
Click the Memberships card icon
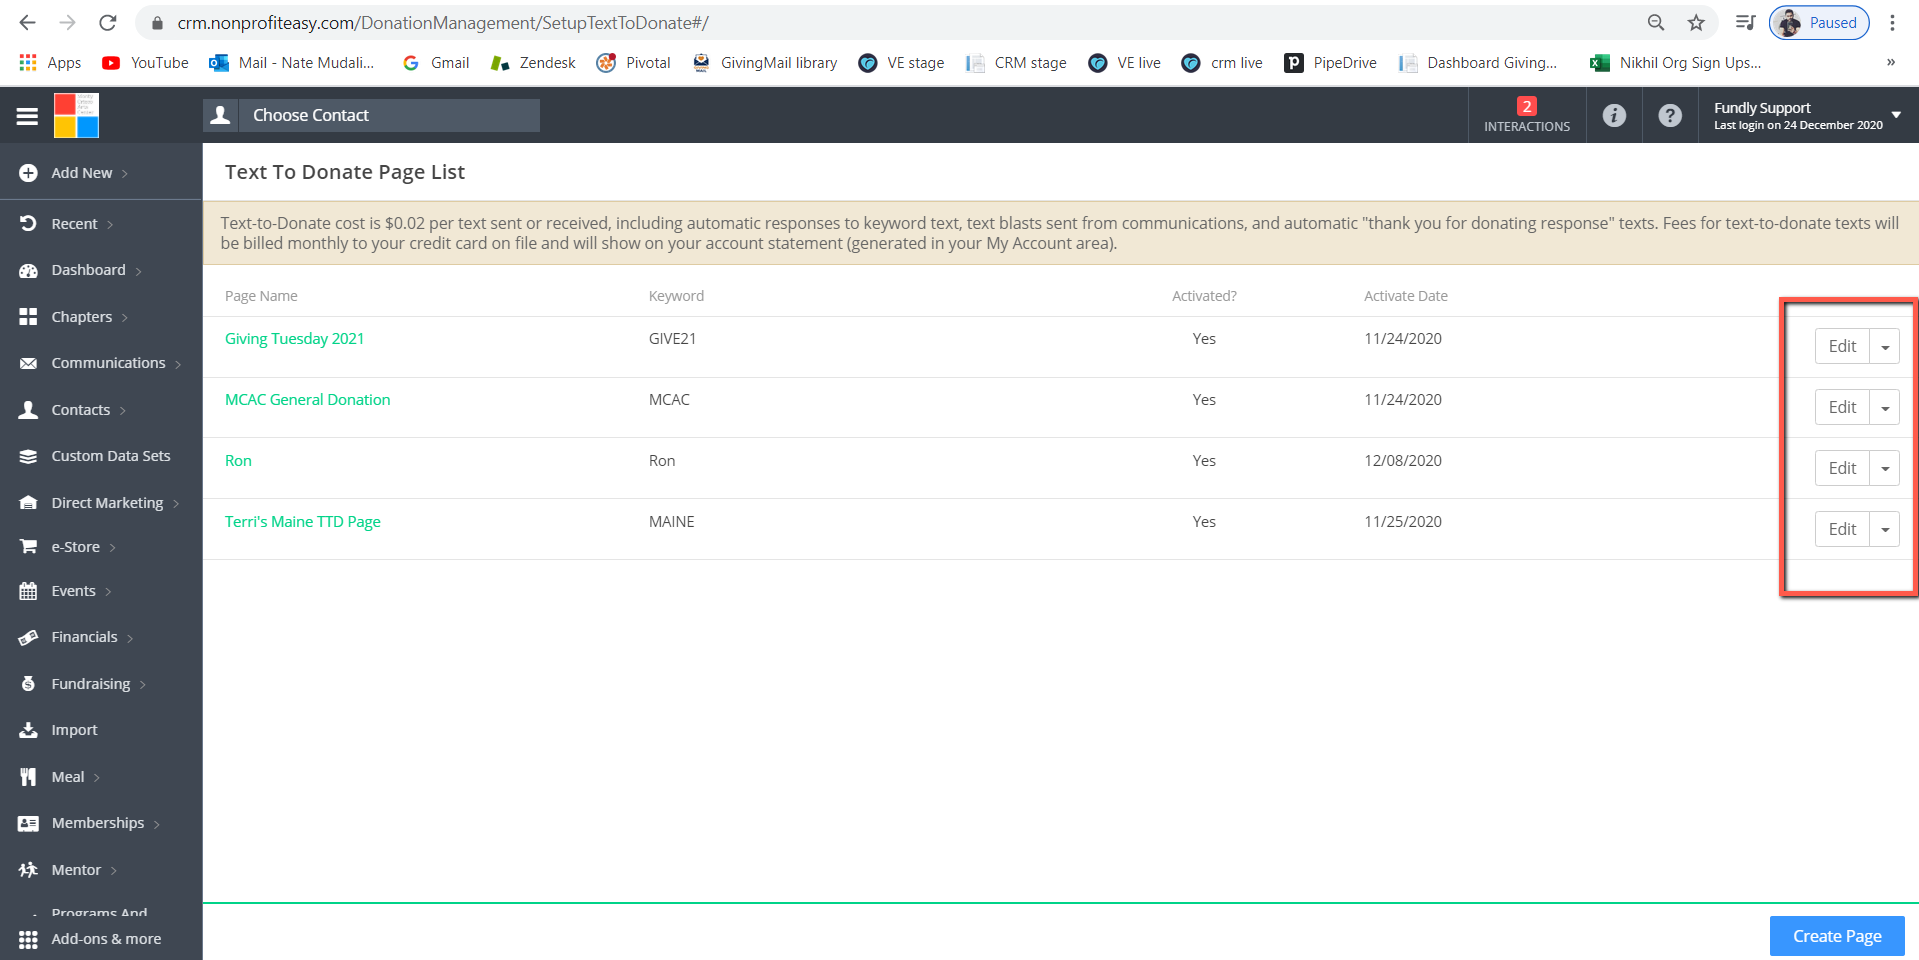[x=28, y=823]
